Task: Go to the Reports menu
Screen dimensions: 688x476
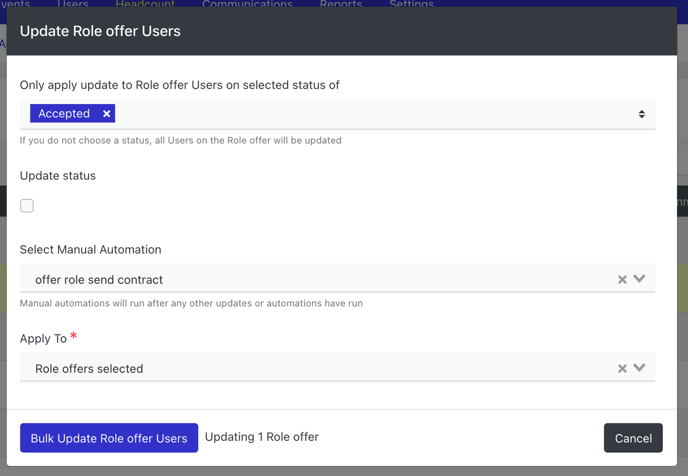Action: pyautogui.click(x=341, y=4)
